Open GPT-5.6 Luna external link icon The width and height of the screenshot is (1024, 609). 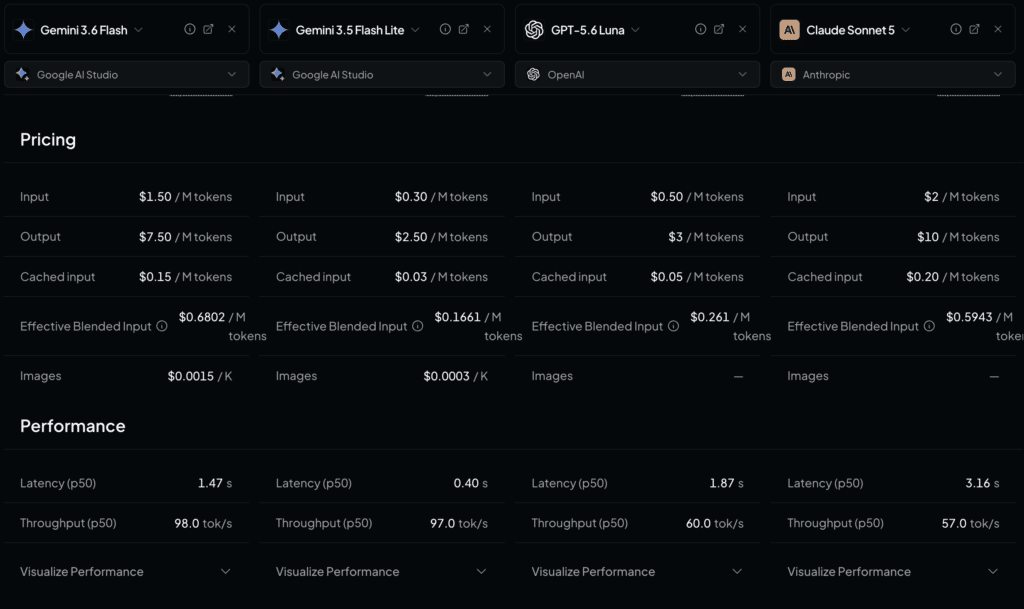719,29
